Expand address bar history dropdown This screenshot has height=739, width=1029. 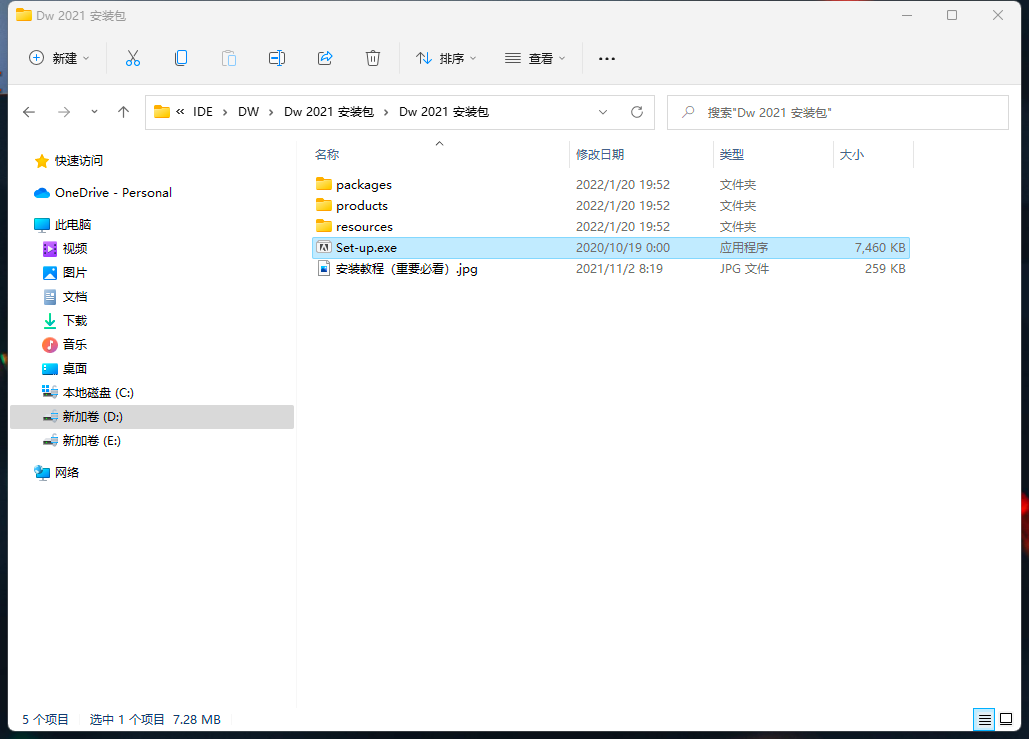click(x=602, y=112)
